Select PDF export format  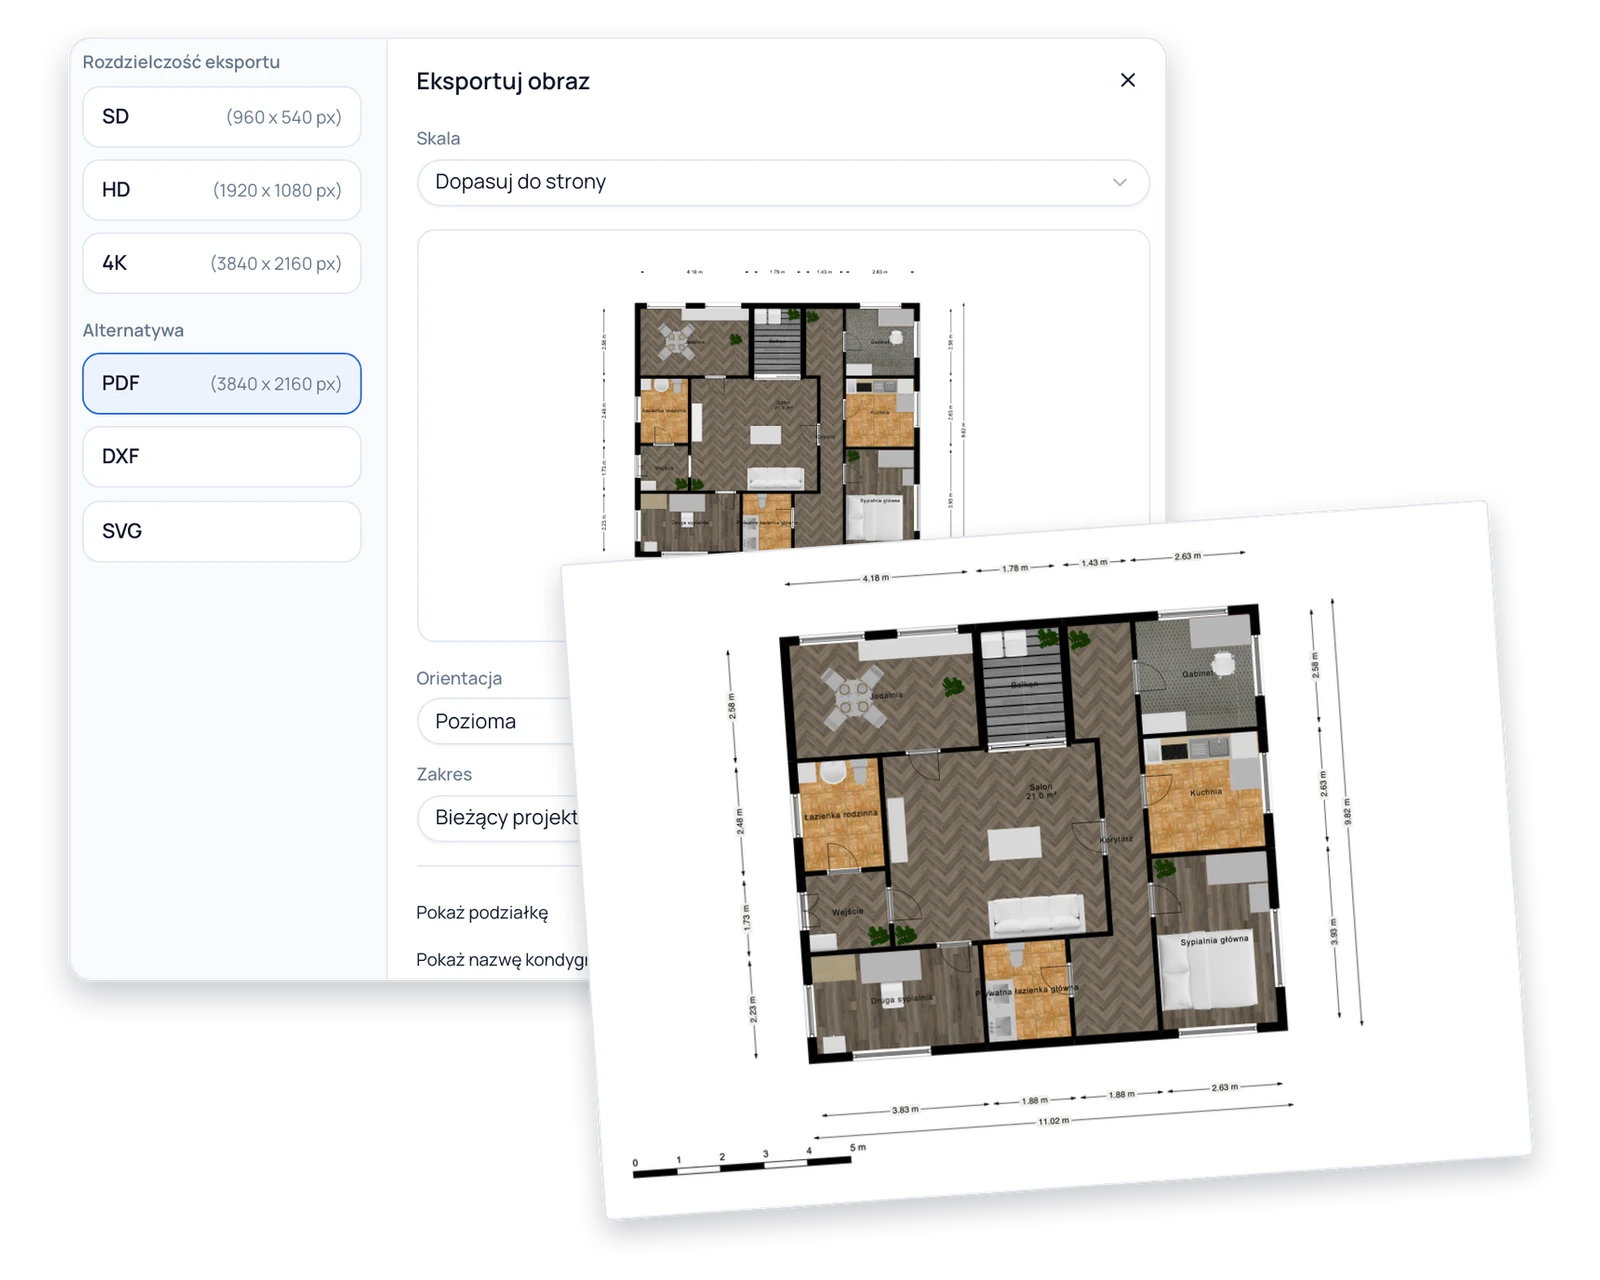[221, 383]
